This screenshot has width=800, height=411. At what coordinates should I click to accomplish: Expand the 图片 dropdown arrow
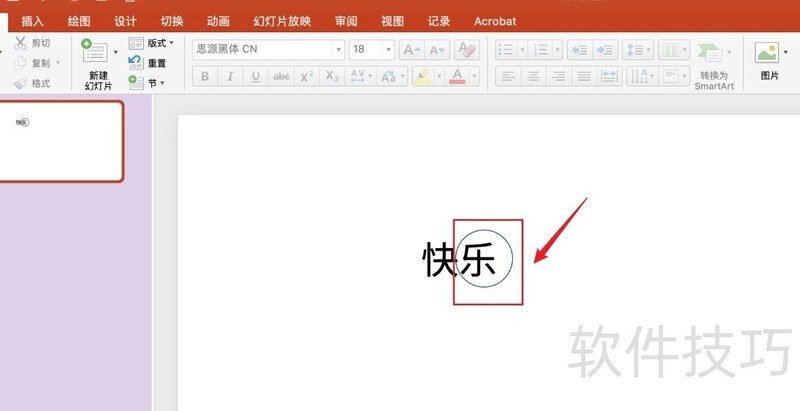click(x=785, y=52)
